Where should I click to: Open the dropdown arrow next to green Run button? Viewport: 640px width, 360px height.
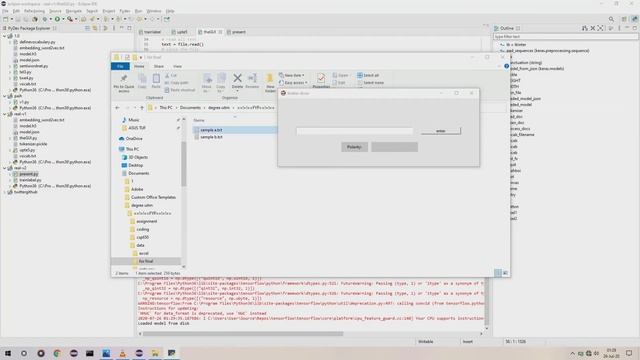(63, 19)
